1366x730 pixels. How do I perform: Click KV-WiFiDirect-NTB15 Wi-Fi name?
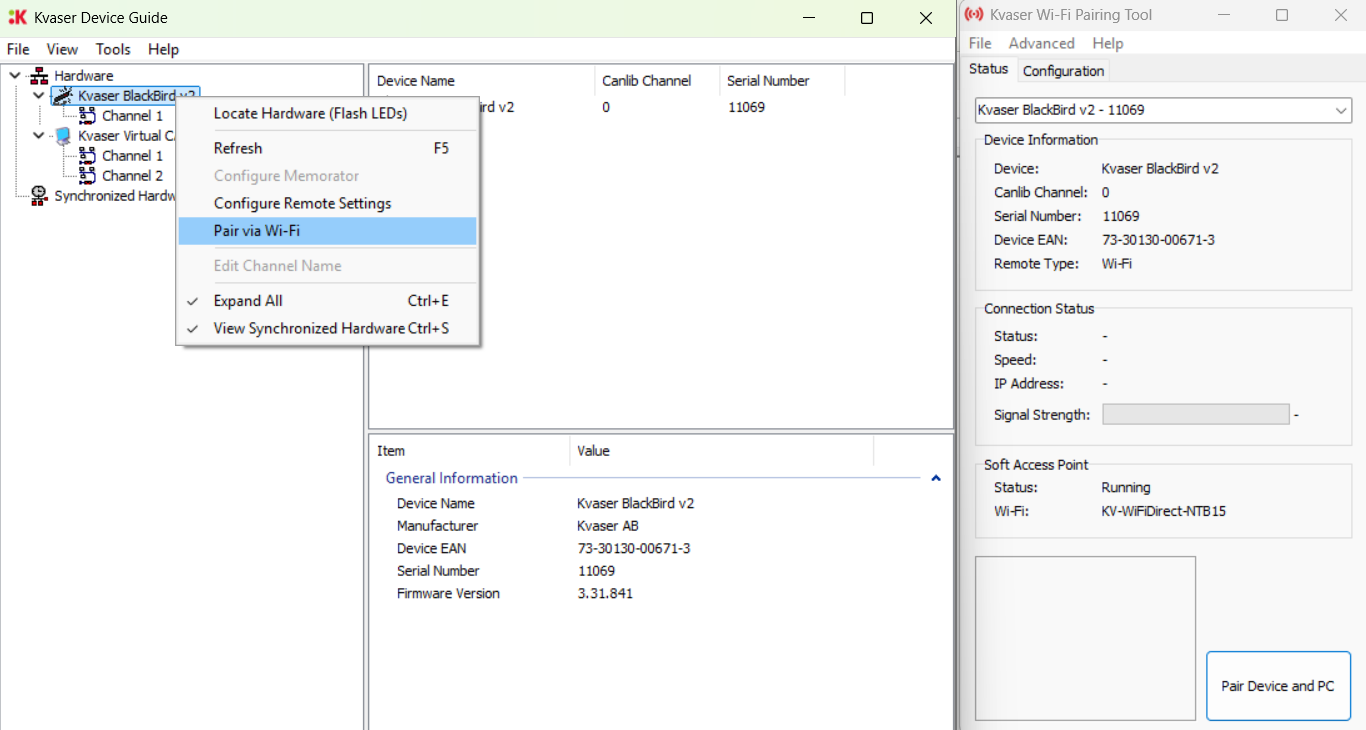(x=1163, y=511)
